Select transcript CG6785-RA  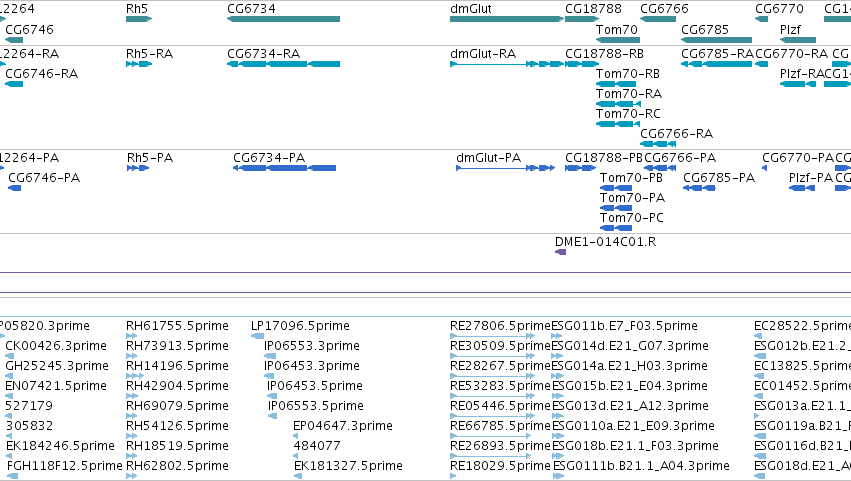click(x=716, y=64)
